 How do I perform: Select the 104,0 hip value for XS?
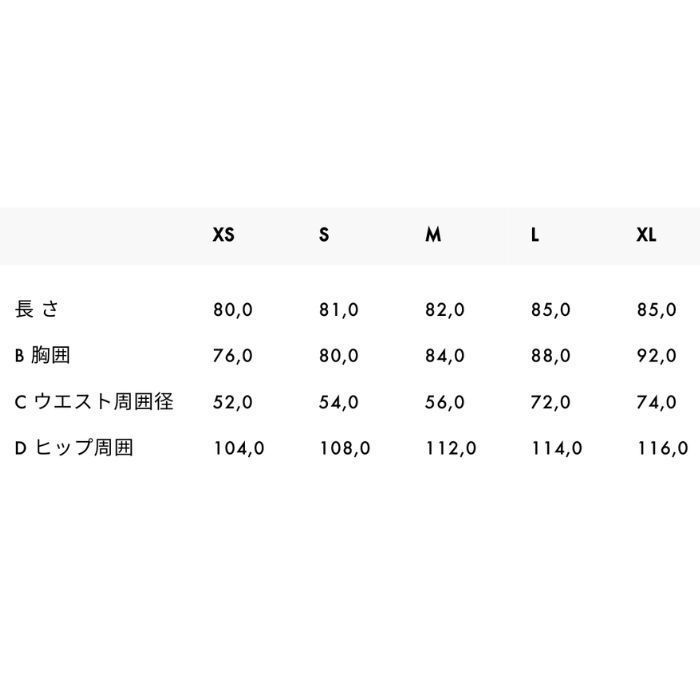[x=239, y=448]
